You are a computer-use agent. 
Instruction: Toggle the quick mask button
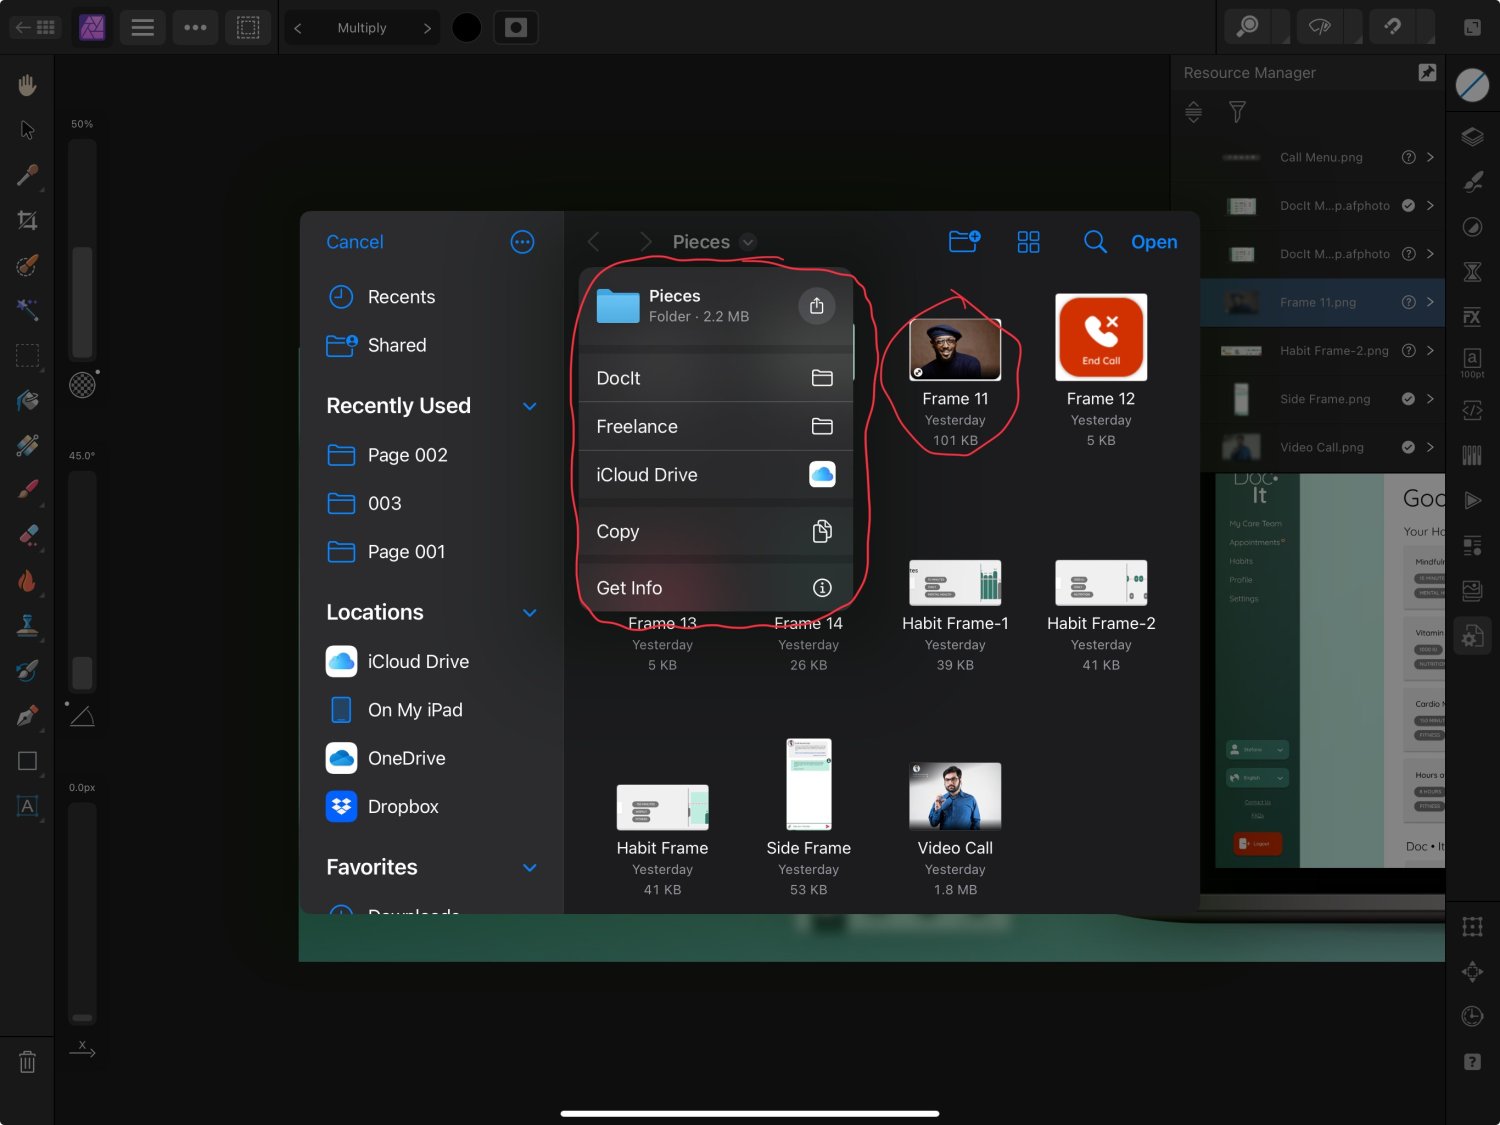click(516, 27)
